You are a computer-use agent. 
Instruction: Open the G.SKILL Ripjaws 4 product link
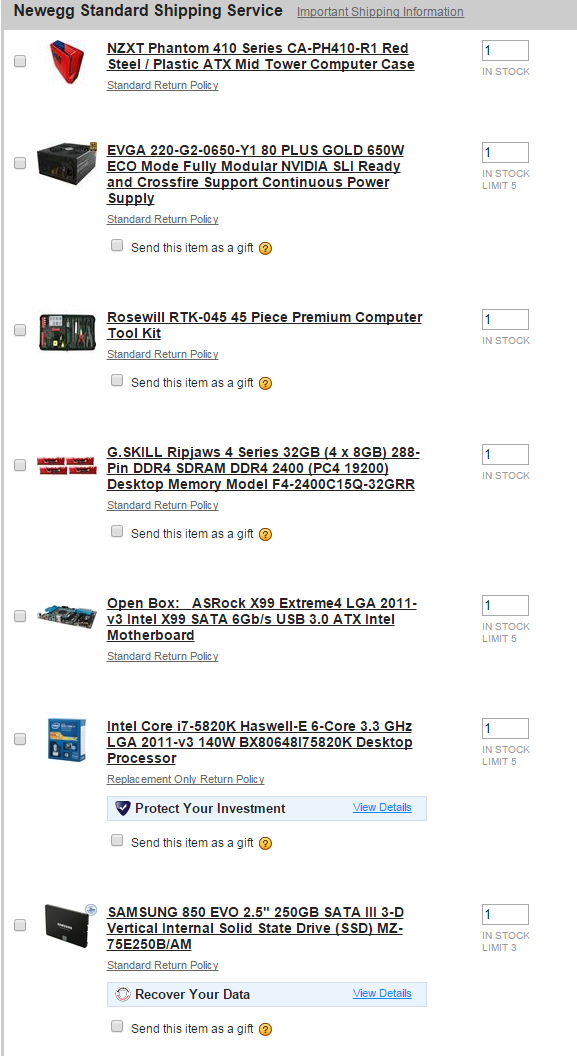pos(263,468)
